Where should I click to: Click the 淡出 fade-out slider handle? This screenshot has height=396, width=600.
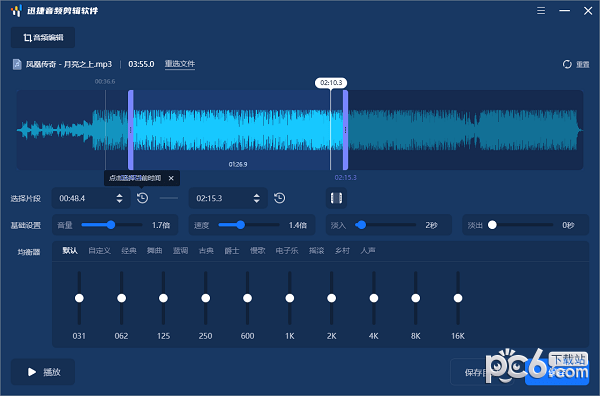click(492, 225)
